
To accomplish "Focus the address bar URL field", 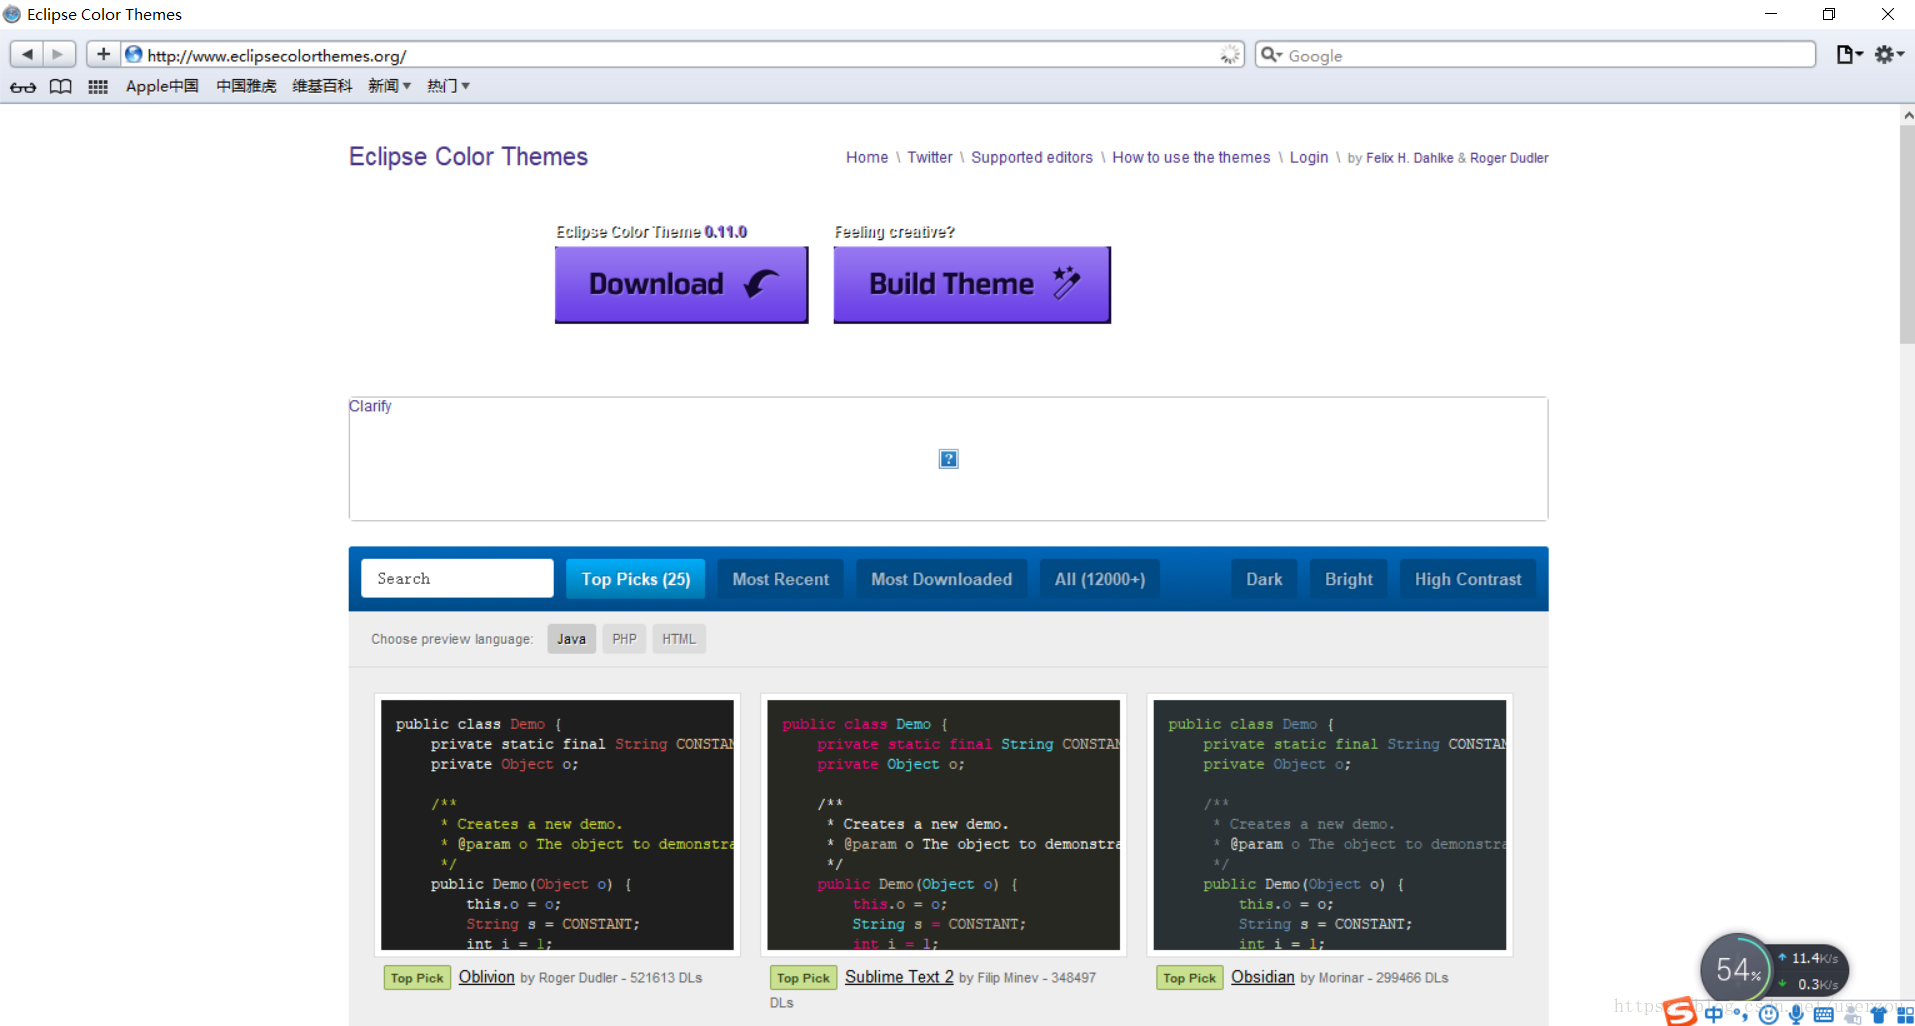I will click(x=680, y=55).
